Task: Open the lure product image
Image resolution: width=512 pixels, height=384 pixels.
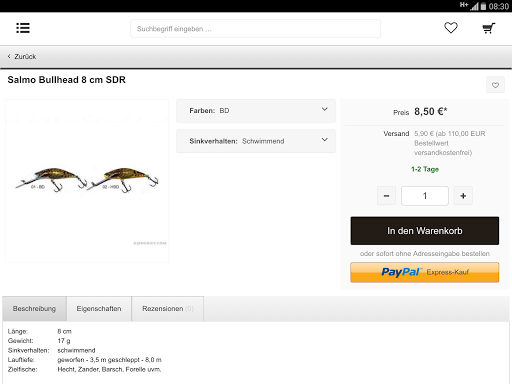Action: [87, 181]
